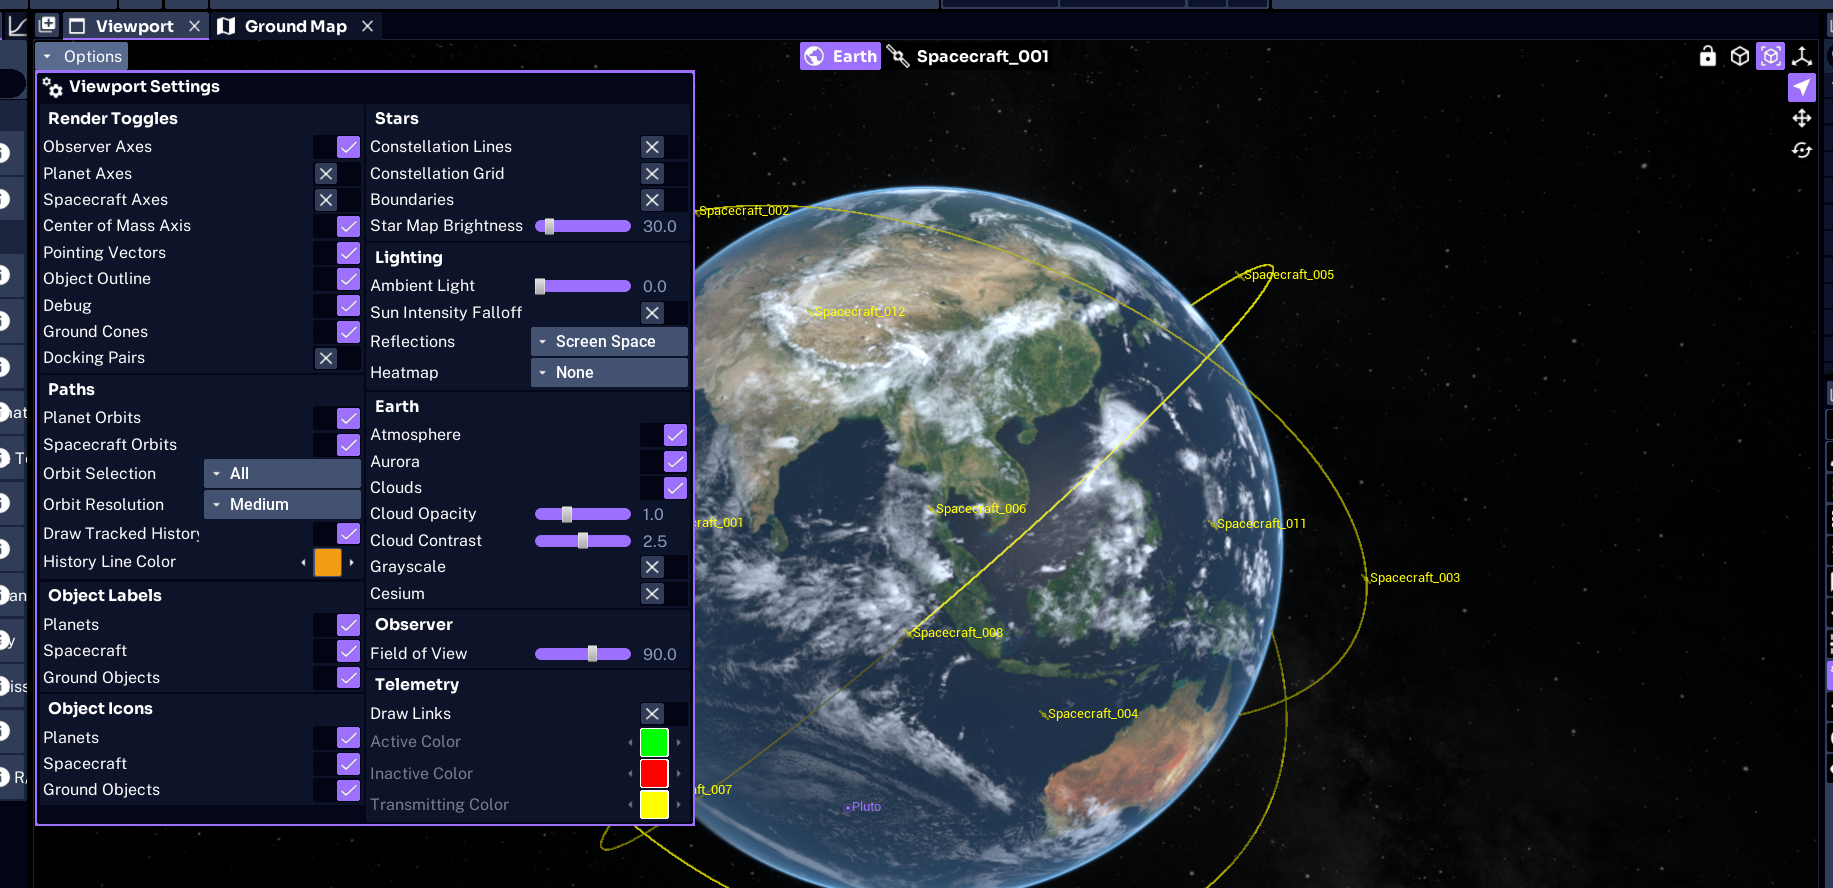Click the Ground Map tab's map icon
The width and height of the screenshot is (1833, 888).
coord(226,26)
